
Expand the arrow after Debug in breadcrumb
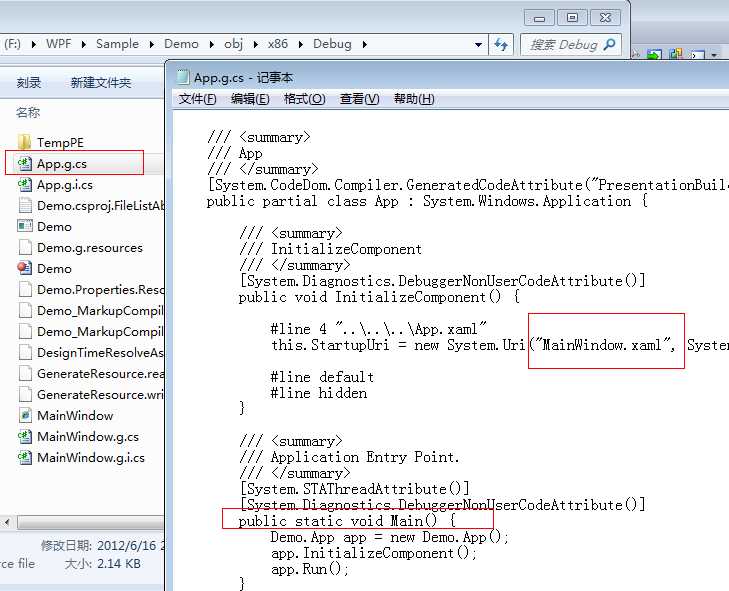(x=364, y=45)
